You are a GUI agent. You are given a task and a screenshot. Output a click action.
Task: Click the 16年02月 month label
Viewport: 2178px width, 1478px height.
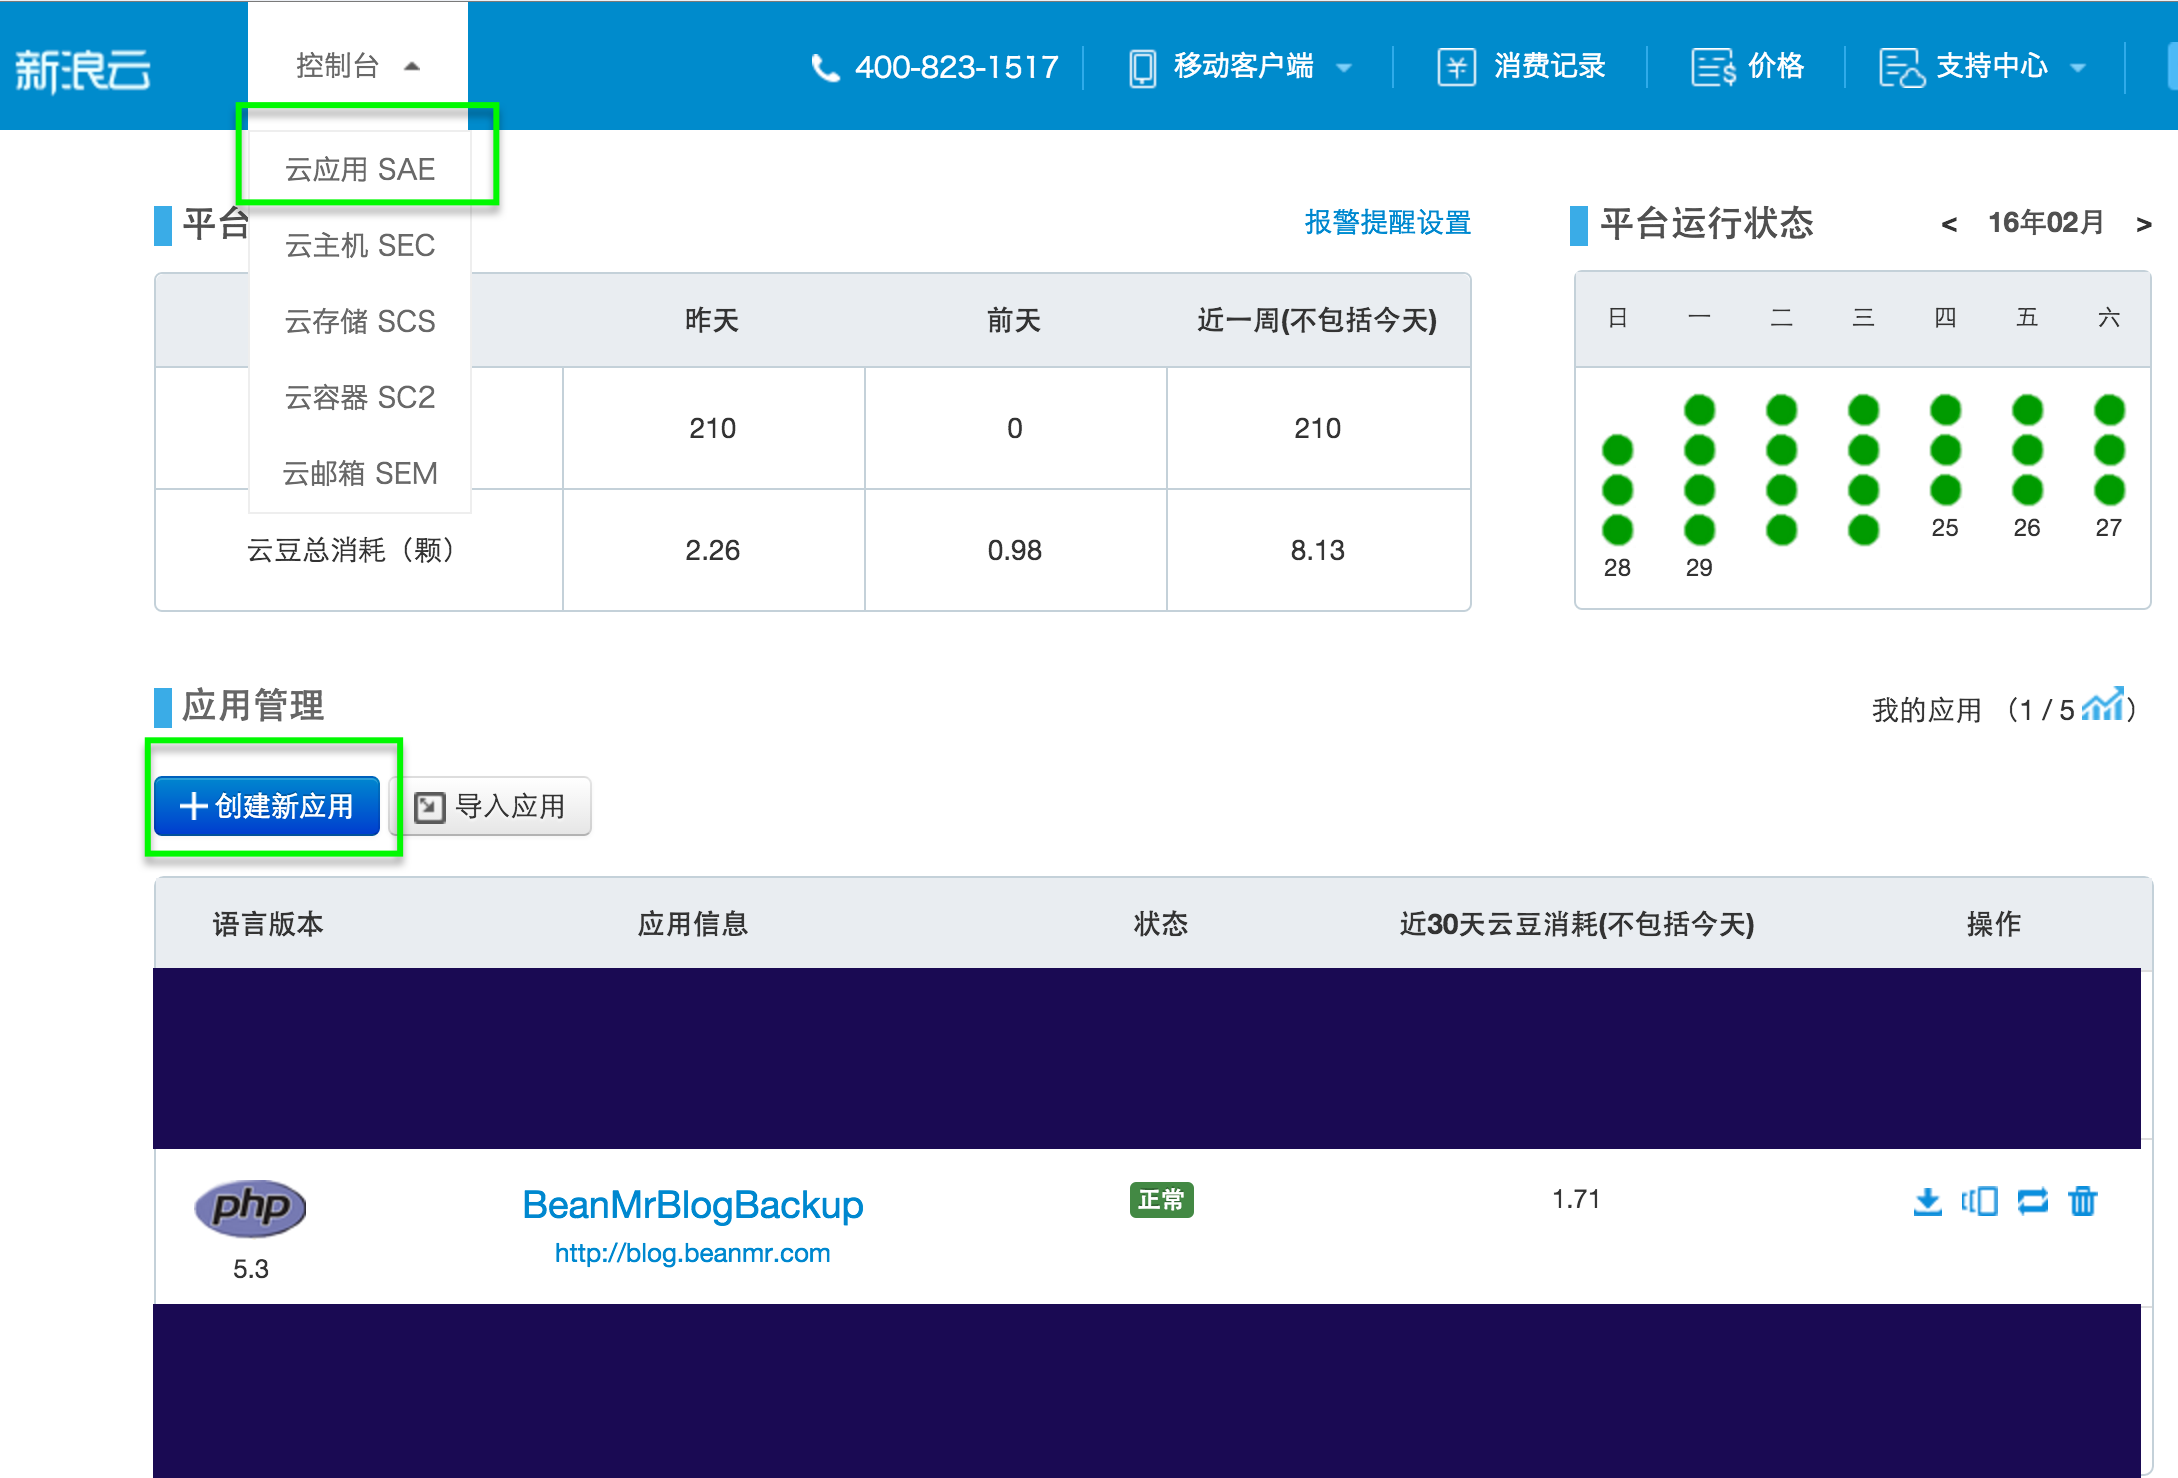click(x=2046, y=222)
